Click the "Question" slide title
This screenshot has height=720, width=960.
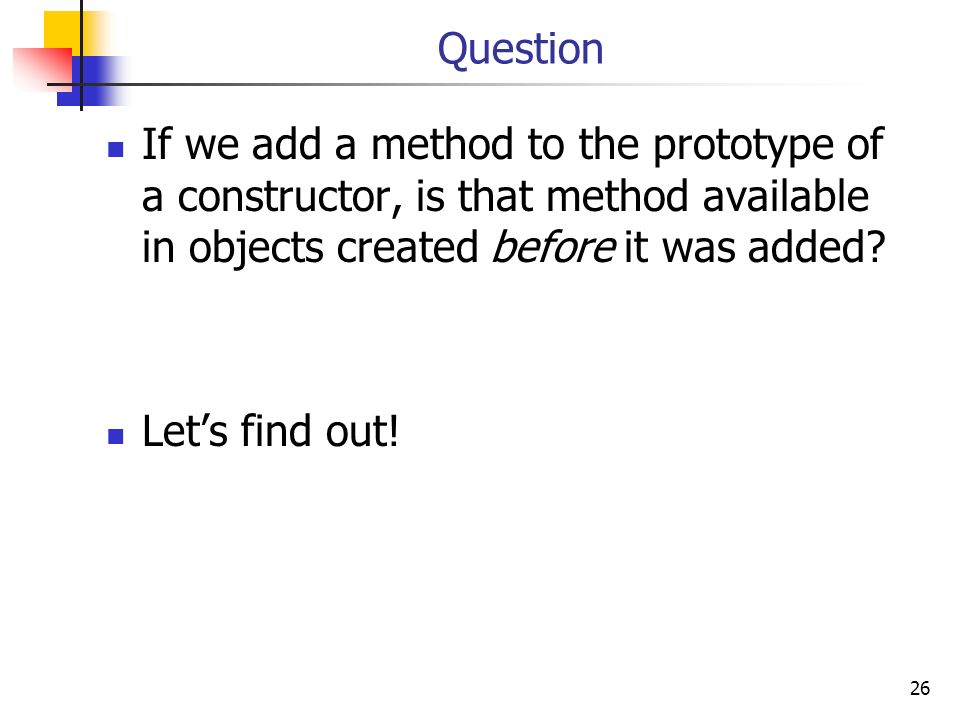point(520,50)
